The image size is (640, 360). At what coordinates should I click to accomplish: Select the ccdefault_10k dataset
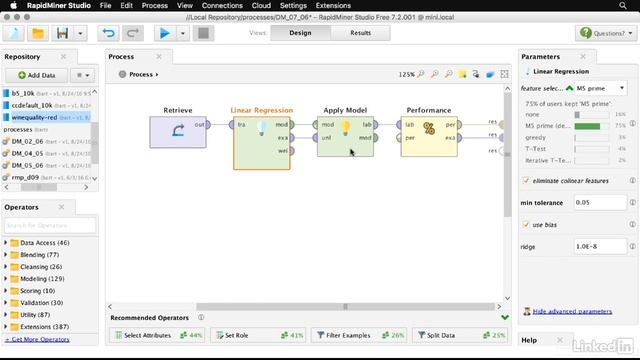47,105
